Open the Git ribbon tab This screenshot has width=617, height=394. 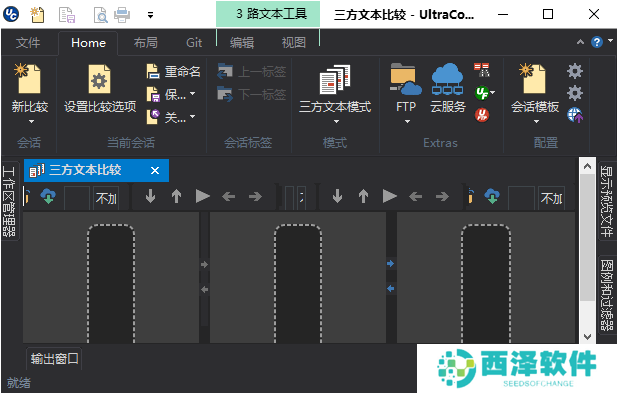[x=194, y=42]
